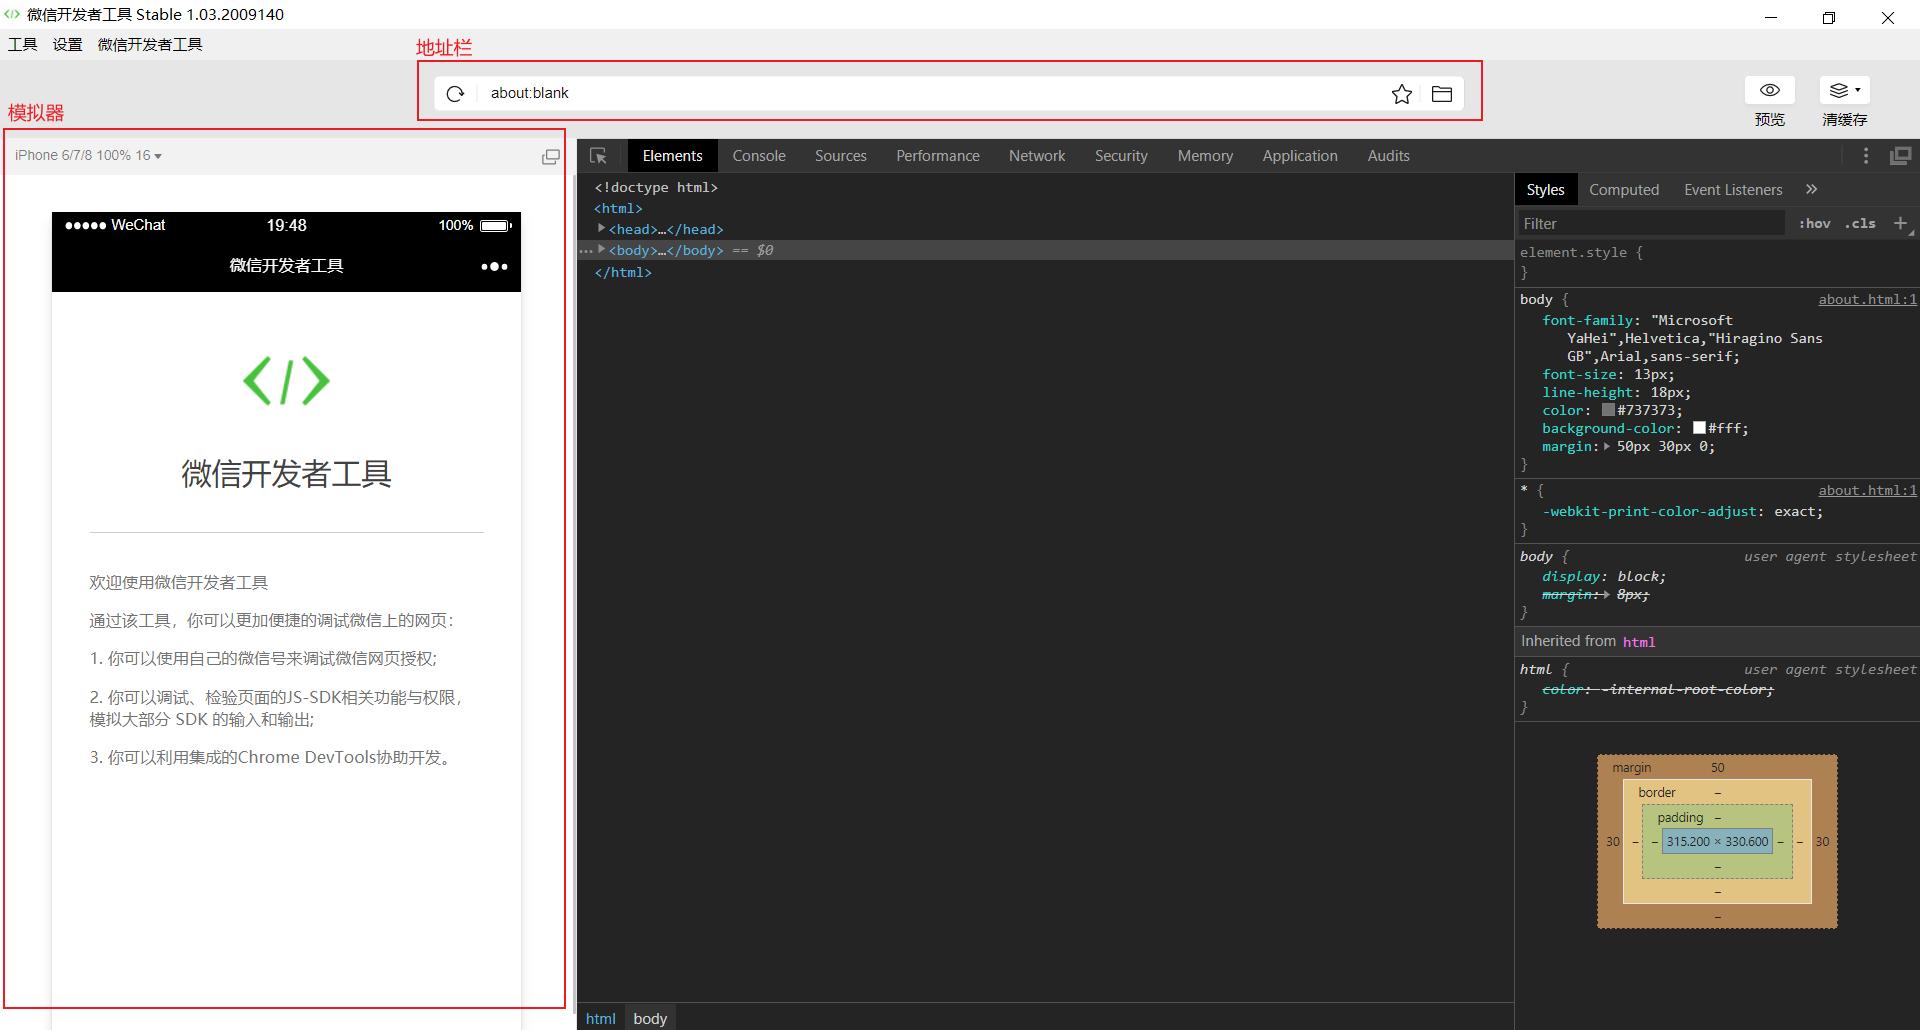Tap the three-dot menu in simulator header
This screenshot has width=1920, height=1030.
point(494,266)
